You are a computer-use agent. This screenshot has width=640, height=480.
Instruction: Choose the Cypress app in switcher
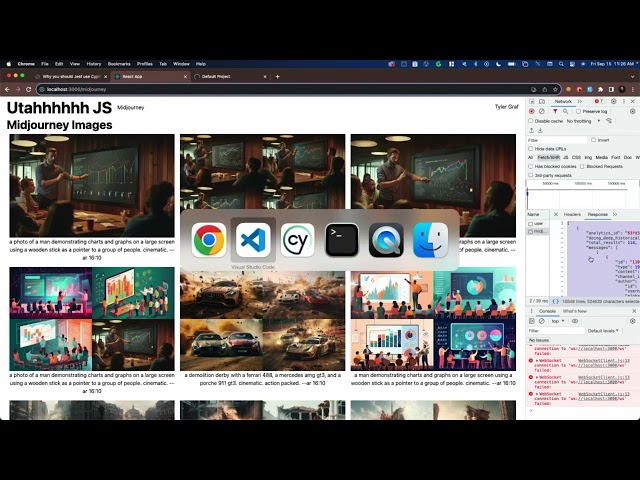(298, 240)
